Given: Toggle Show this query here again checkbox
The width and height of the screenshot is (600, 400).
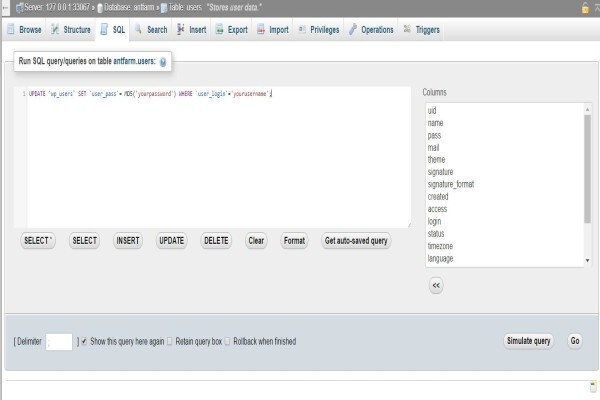Looking at the screenshot, I should point(84,341).
